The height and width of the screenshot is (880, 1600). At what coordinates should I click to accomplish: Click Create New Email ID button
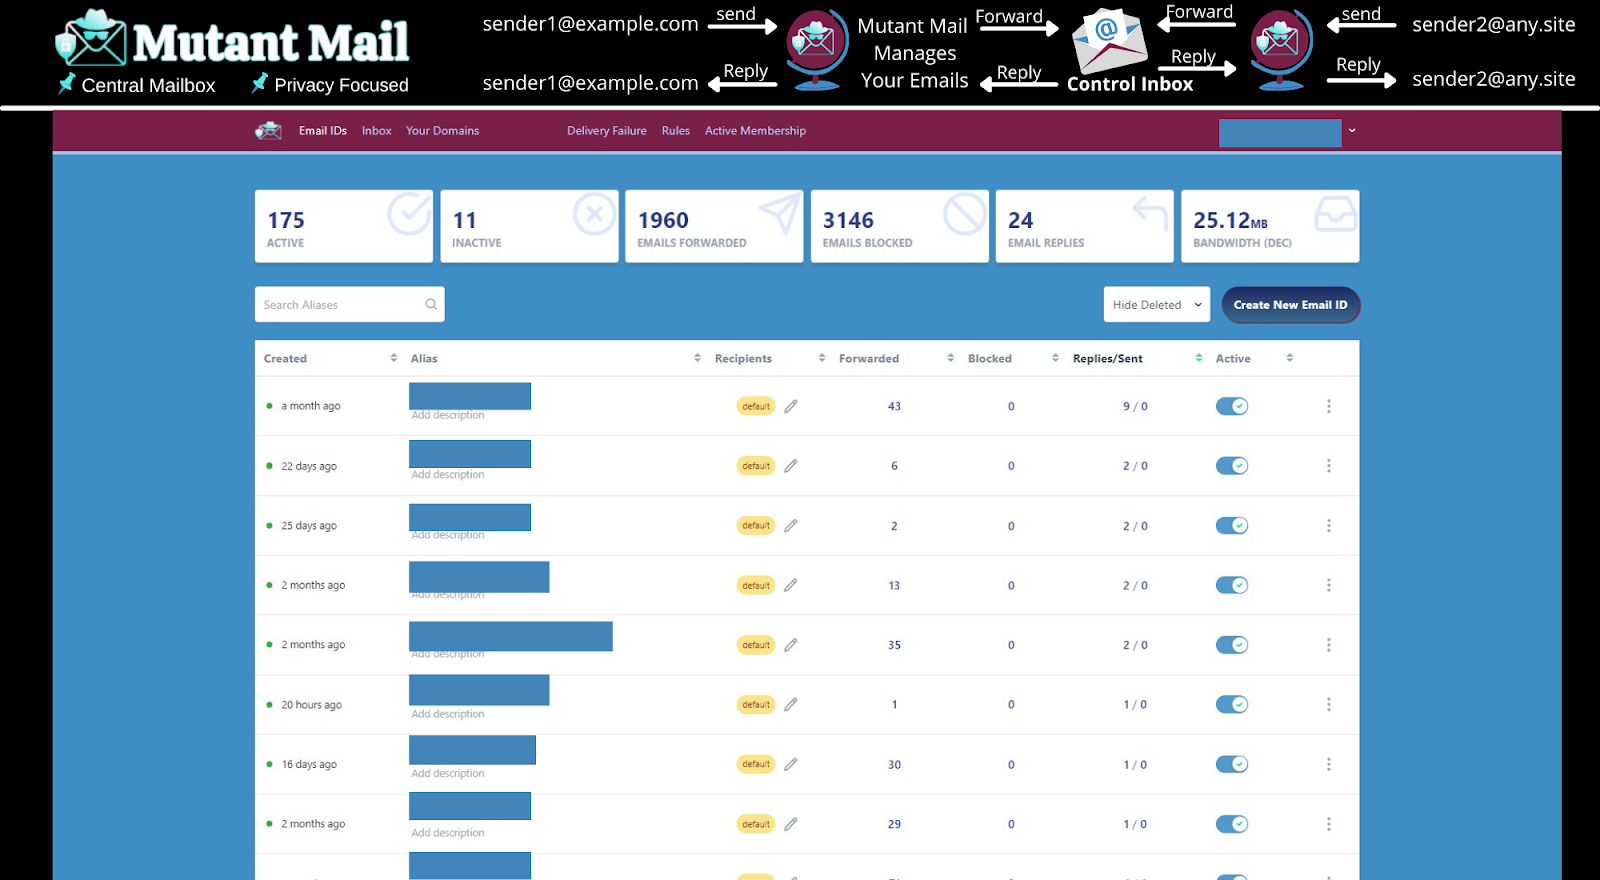[1291, 305]
